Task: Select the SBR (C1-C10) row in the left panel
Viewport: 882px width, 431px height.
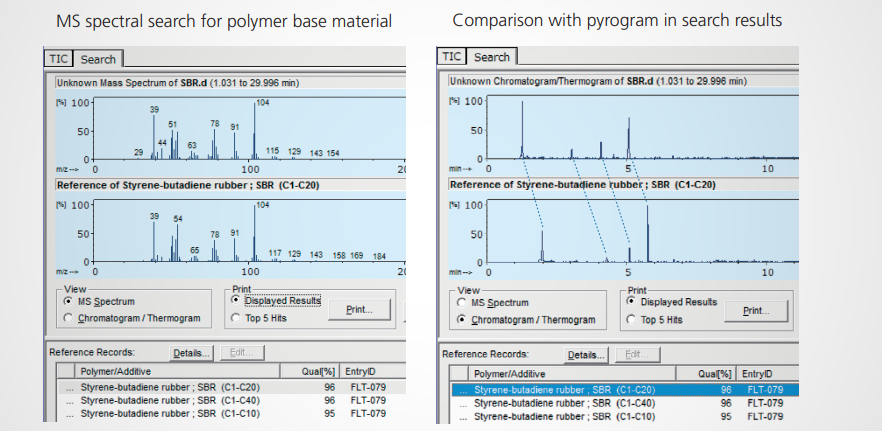Action: pos(232,414)
